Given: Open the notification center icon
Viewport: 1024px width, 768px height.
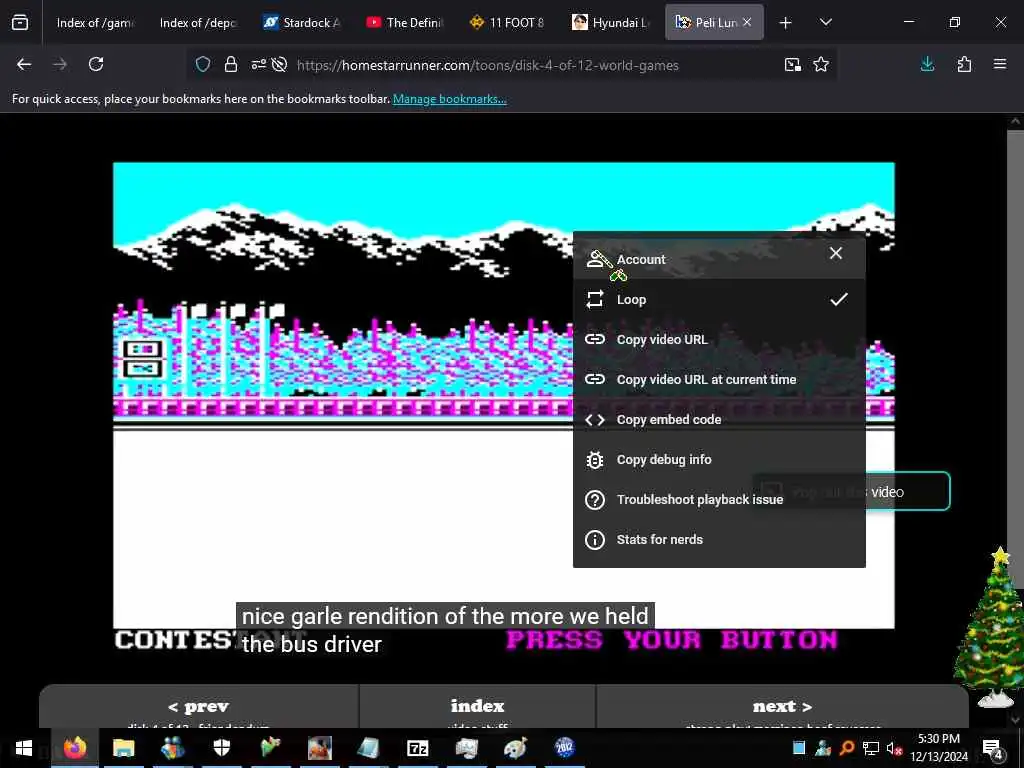Looking at the screenshot, I should pos(993,748).
